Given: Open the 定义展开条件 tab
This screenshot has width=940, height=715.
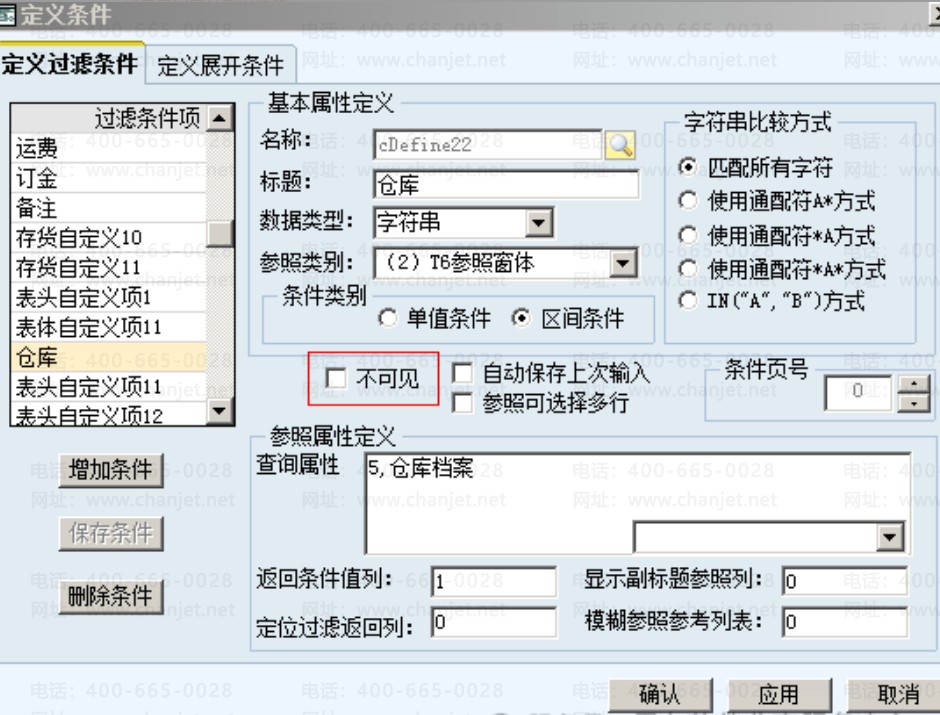Looking at the screenshot, I should 220,65.
